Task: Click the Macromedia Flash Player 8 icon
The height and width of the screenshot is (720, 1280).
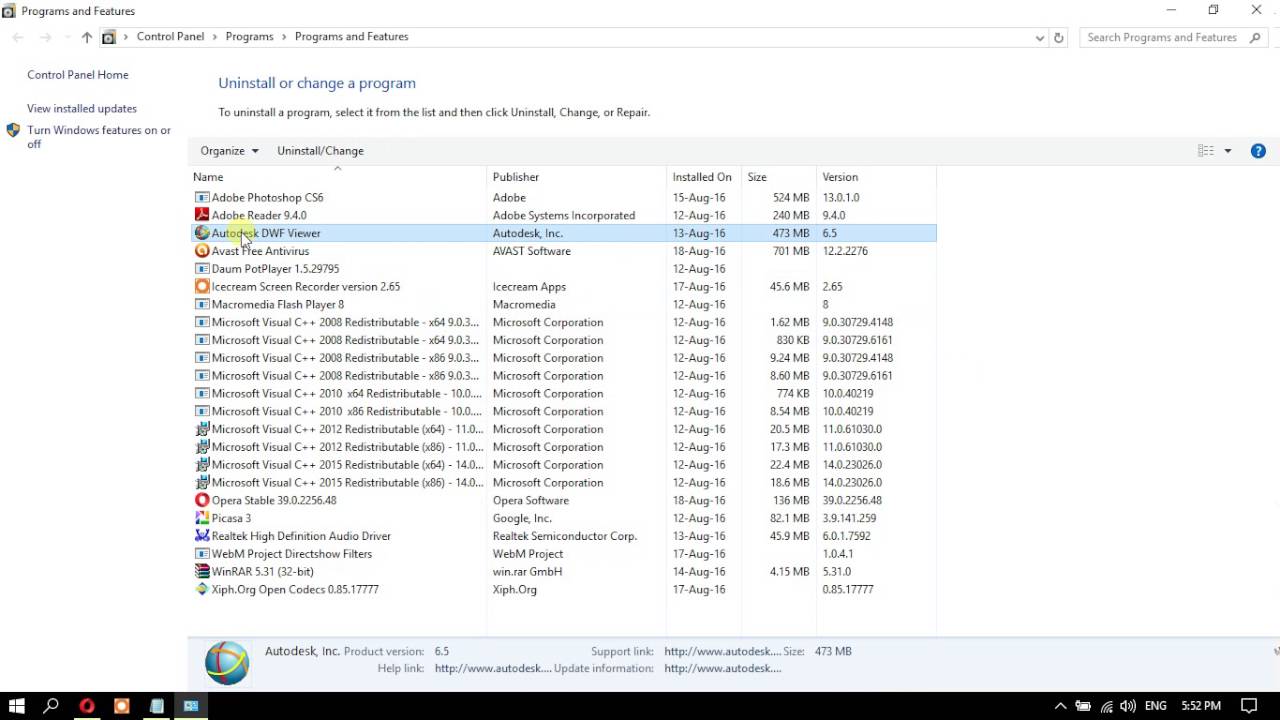Action: coord(202,305)
